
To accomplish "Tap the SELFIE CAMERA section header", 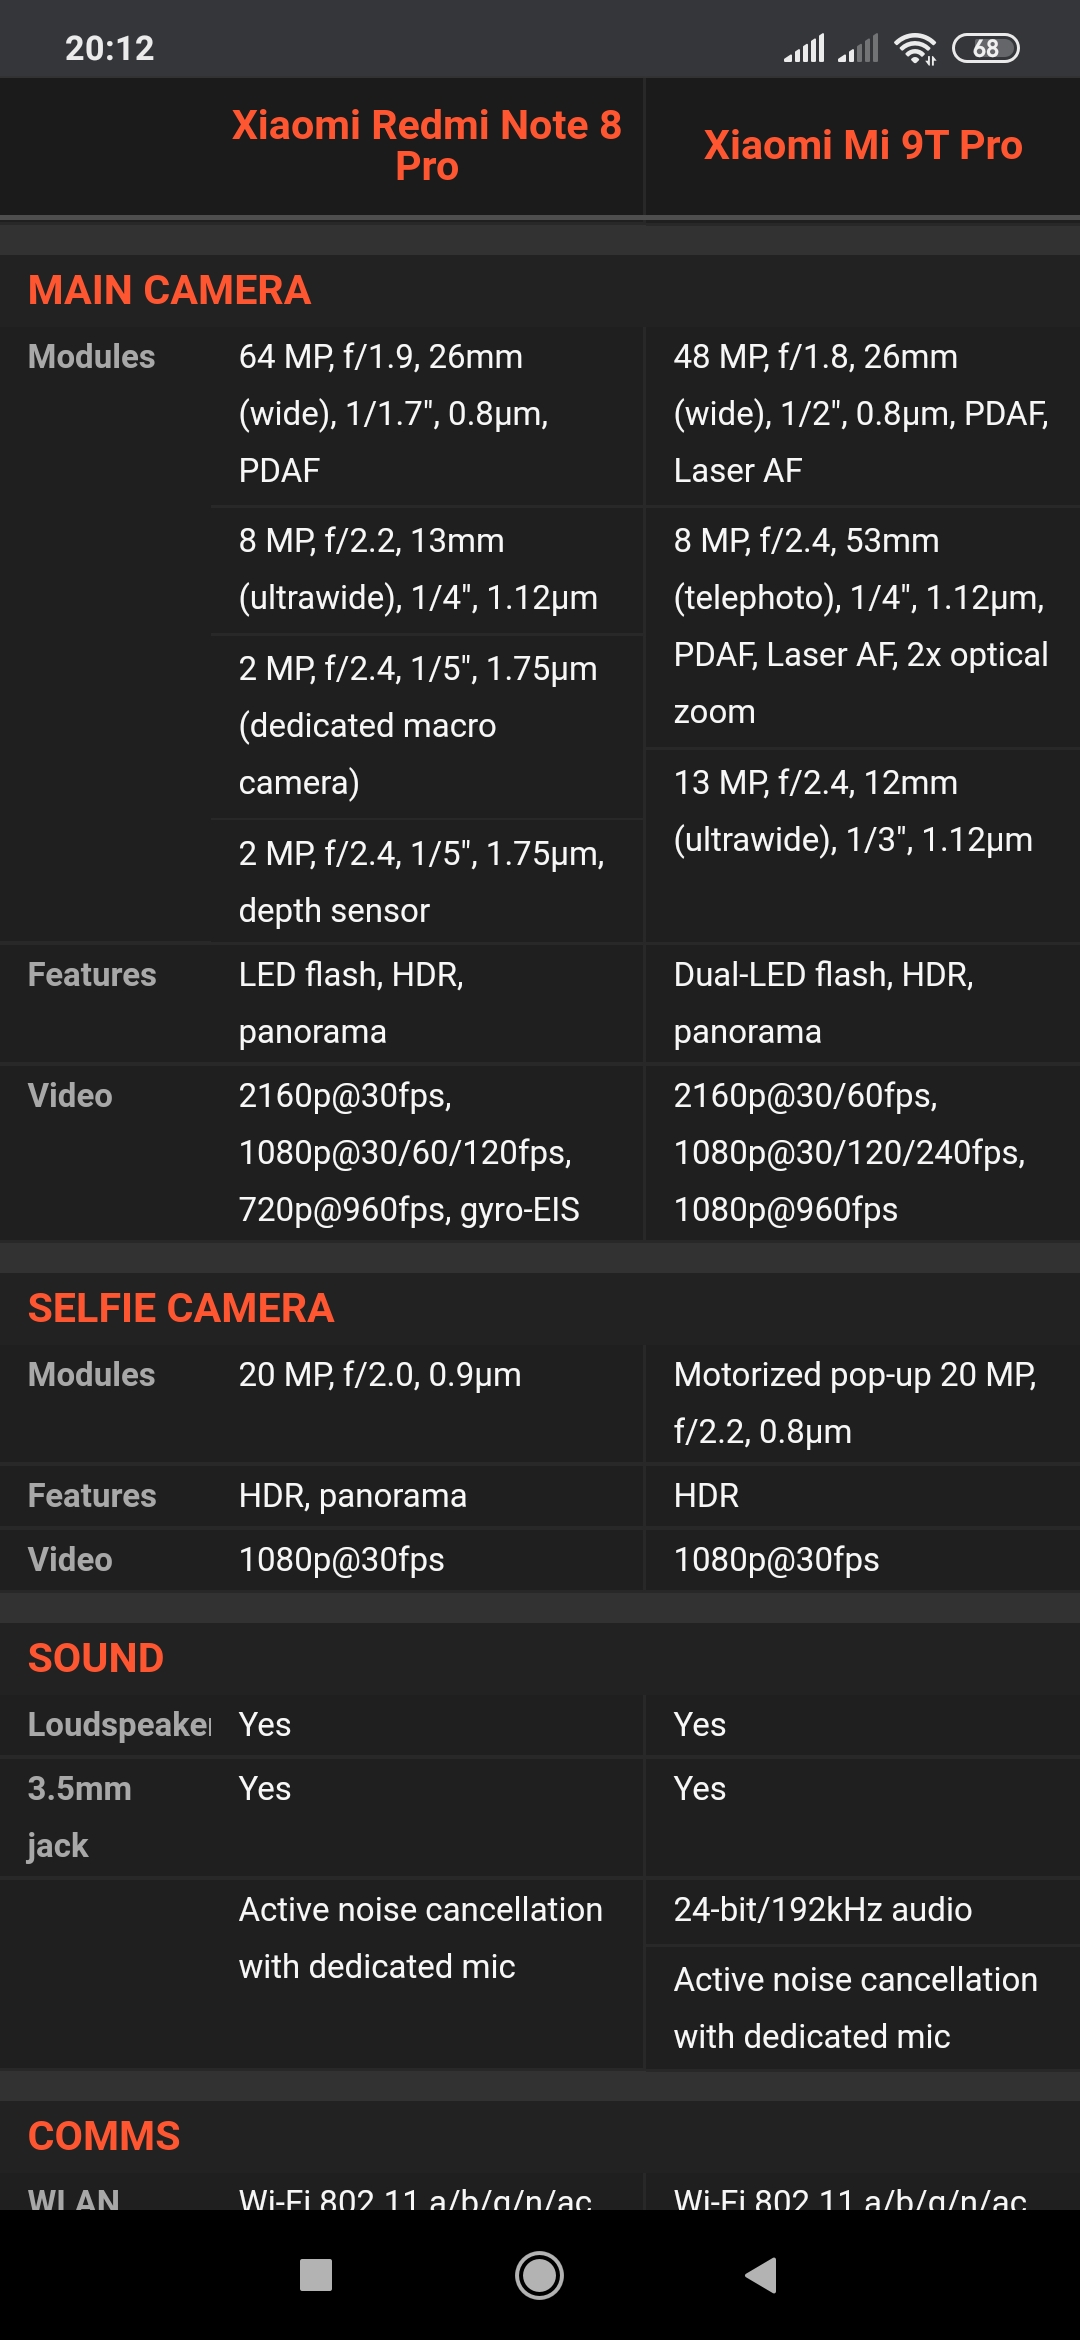I will [181, 1309].
